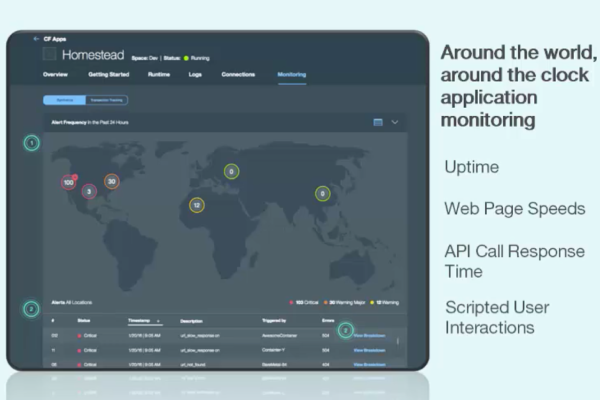The width and height of the screenshot is (600, 400).
Task: Click the Homestead app icon placeholder
Action: coord(49,54)
